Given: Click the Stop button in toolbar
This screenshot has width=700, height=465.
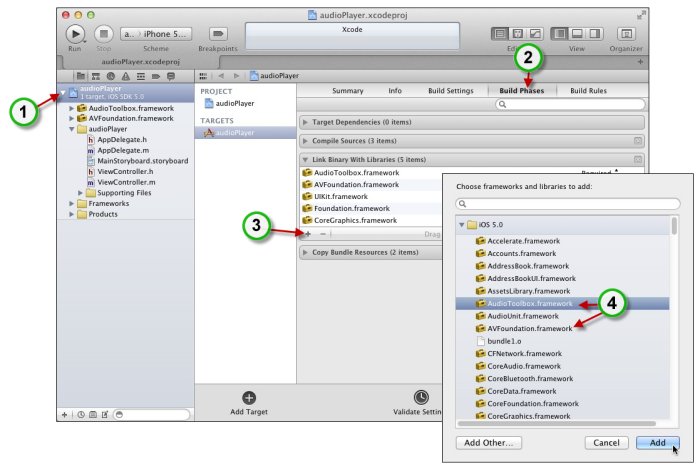Looking at the screenshot, I should (104, 34).
